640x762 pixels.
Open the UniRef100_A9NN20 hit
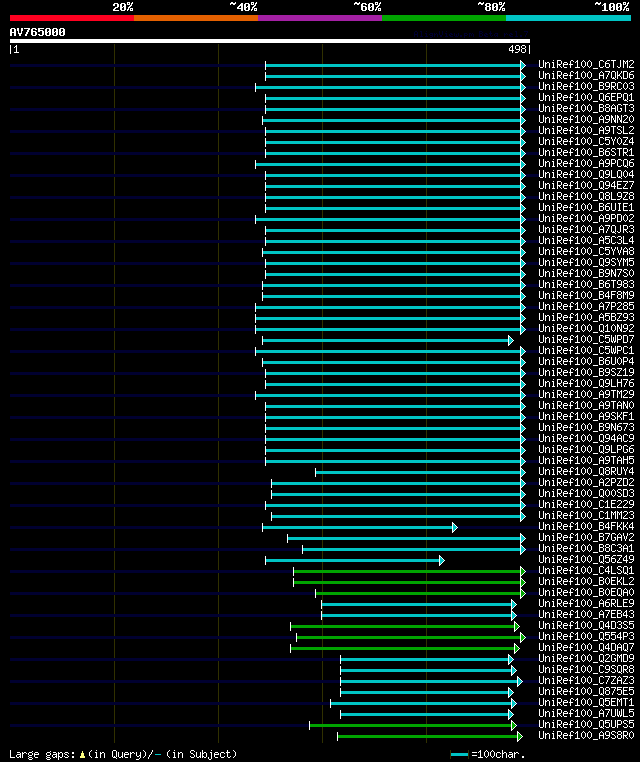(586, 119)
